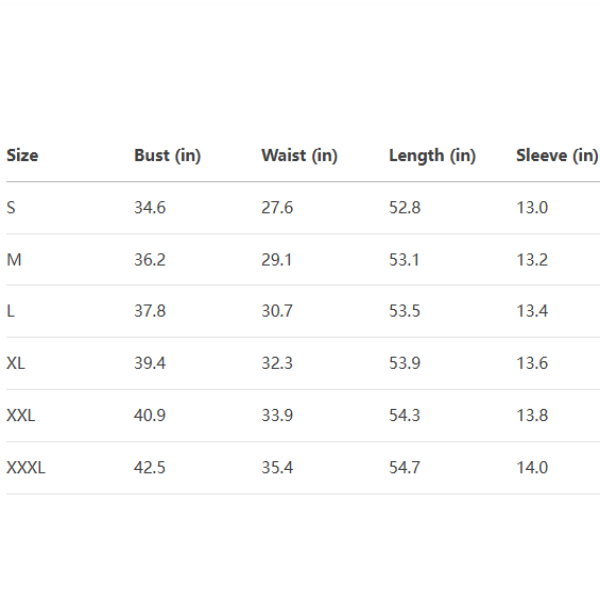Select the XL size row label
The height and width of the screenshot is (600, 600).
pos(16,363)
